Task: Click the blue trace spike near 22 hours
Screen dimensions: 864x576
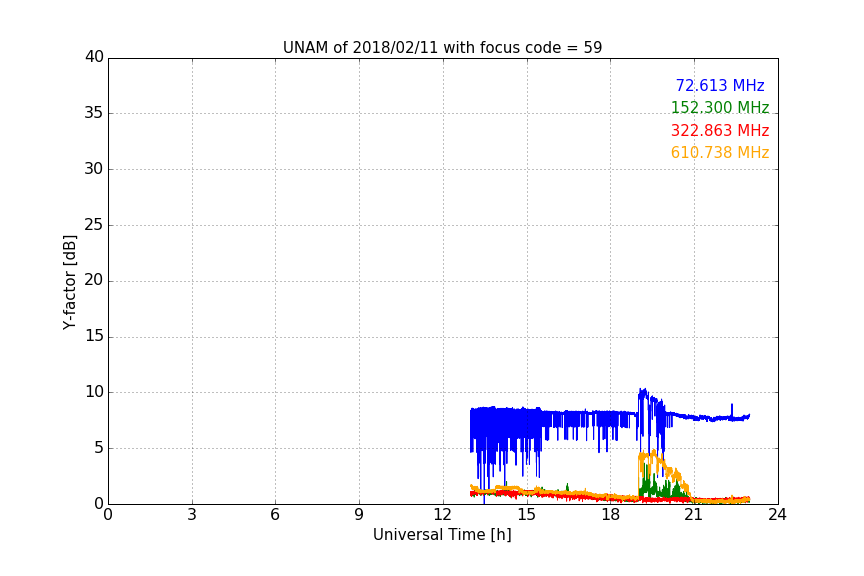Action: click(732, 410)
